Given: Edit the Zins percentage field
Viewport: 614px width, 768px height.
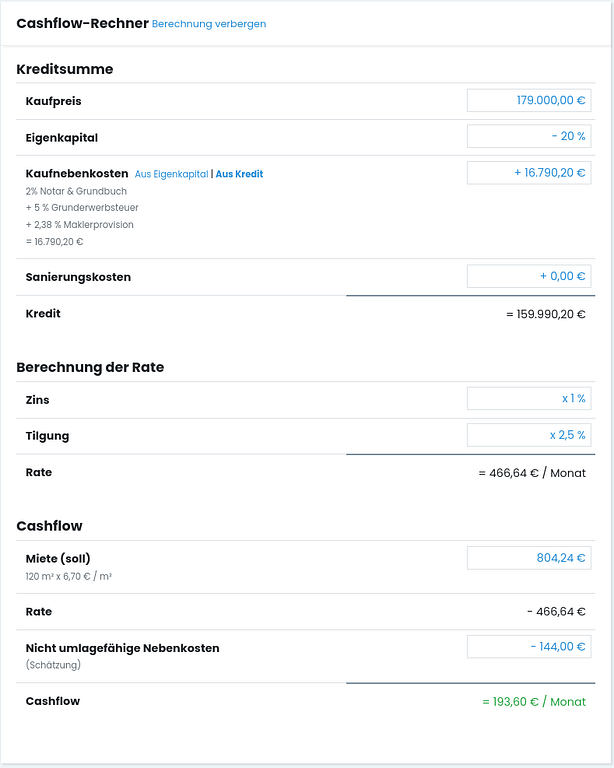Looking at the screenshot, I should coord(528,399).
